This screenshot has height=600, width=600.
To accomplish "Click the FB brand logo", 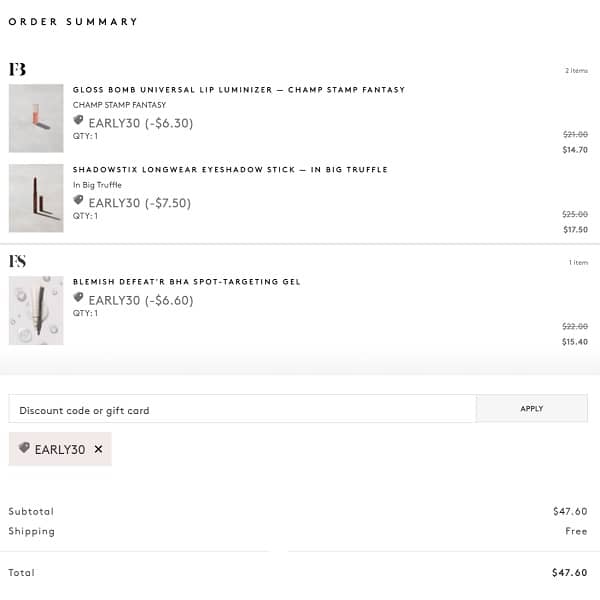I will point(17,69).
